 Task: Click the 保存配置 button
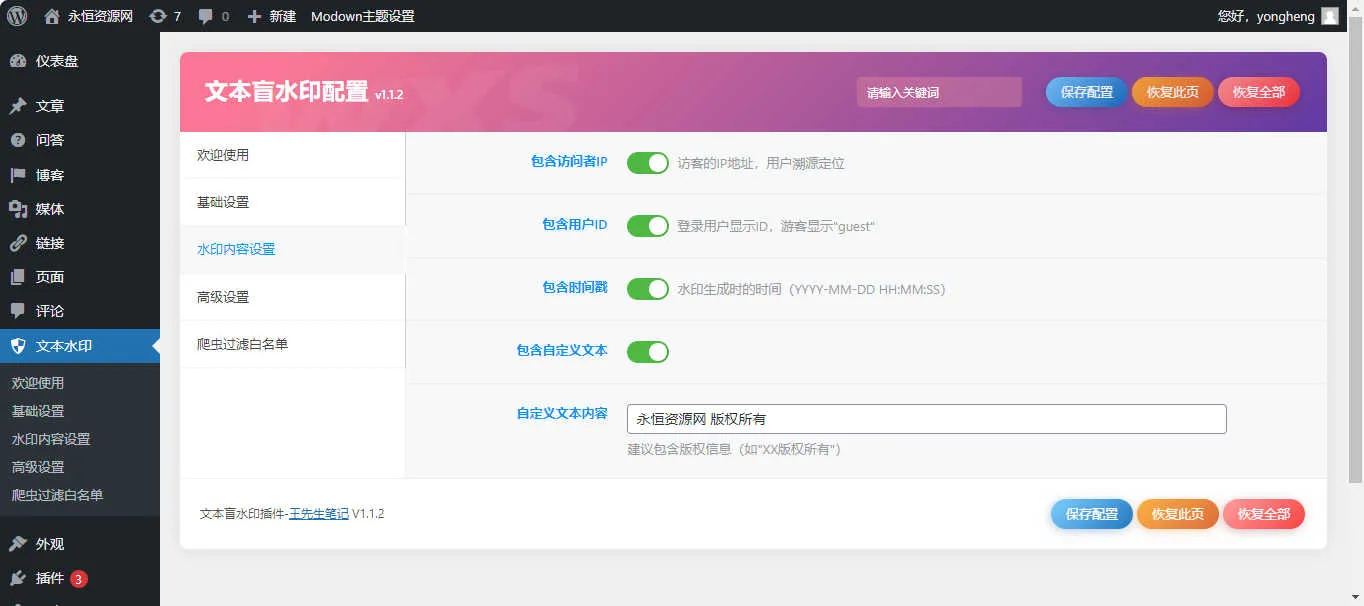pos(1085,91)
